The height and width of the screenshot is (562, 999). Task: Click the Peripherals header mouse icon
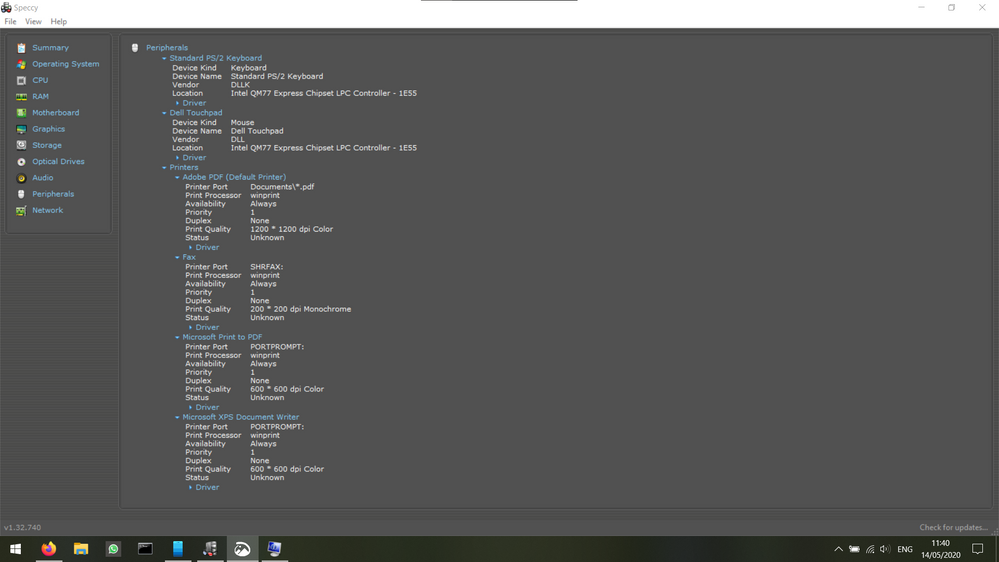coord(134,48)
